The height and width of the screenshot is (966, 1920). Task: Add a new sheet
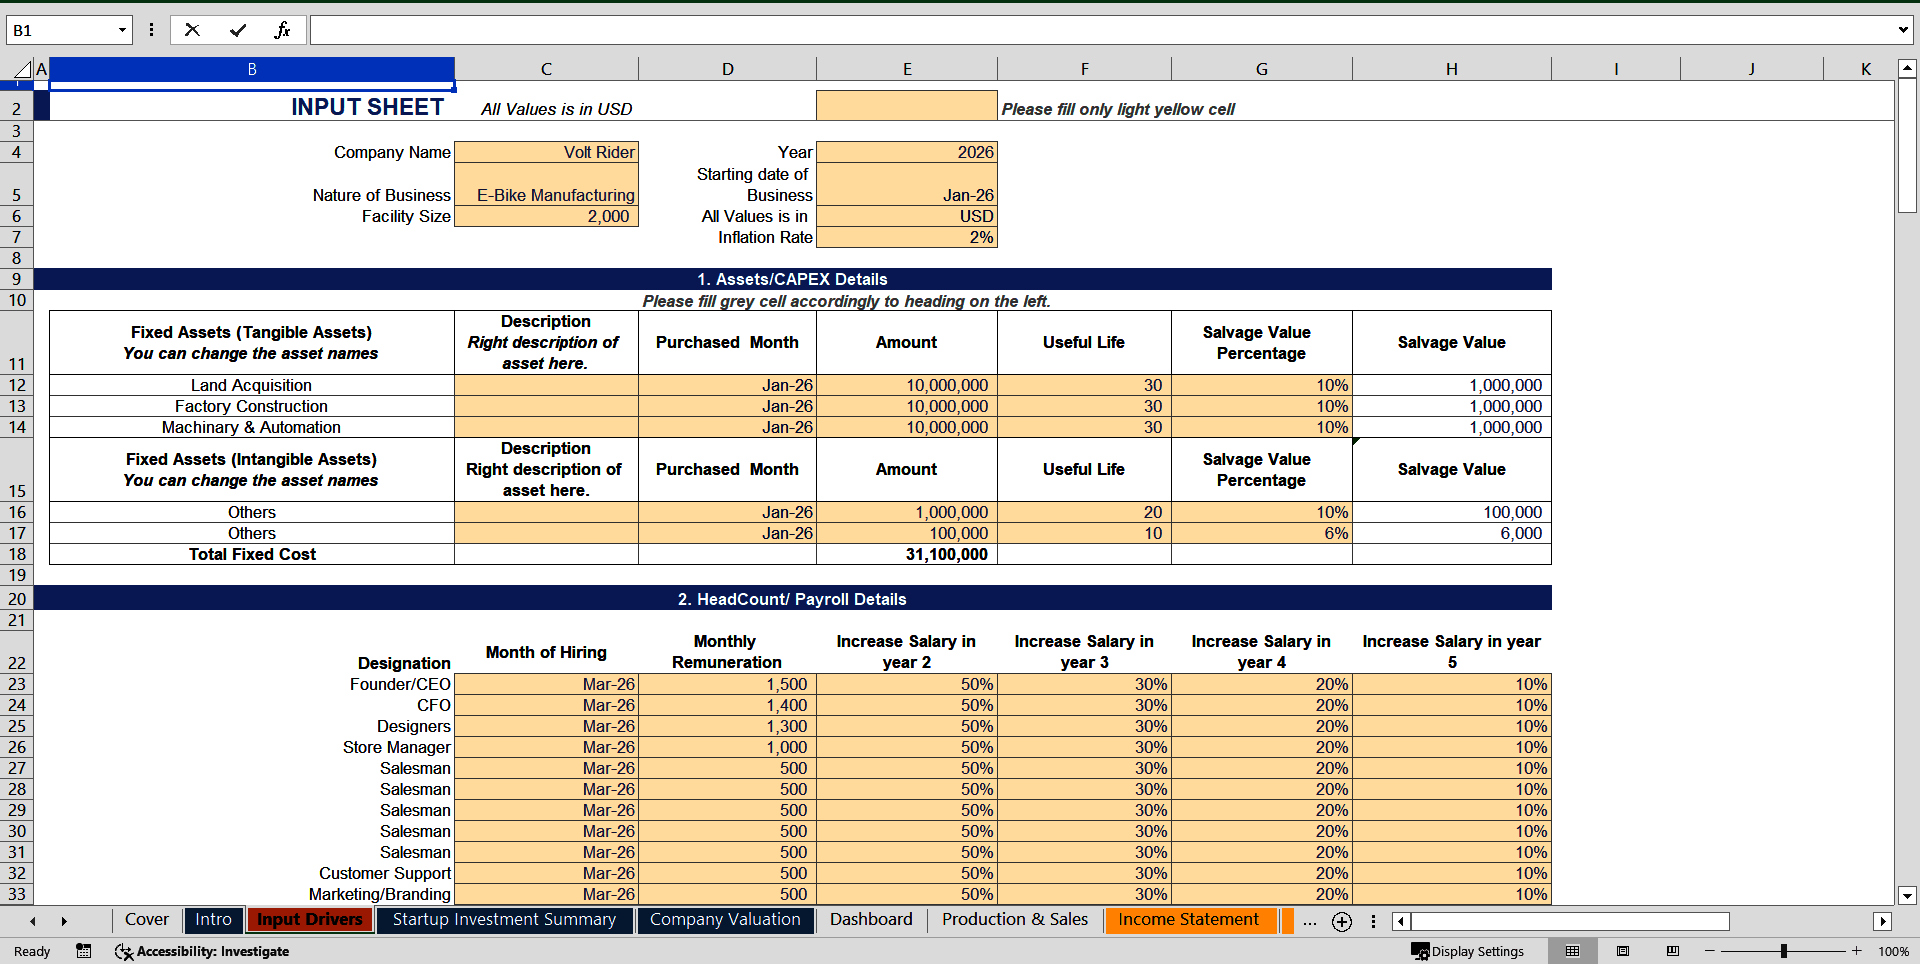1342,922
